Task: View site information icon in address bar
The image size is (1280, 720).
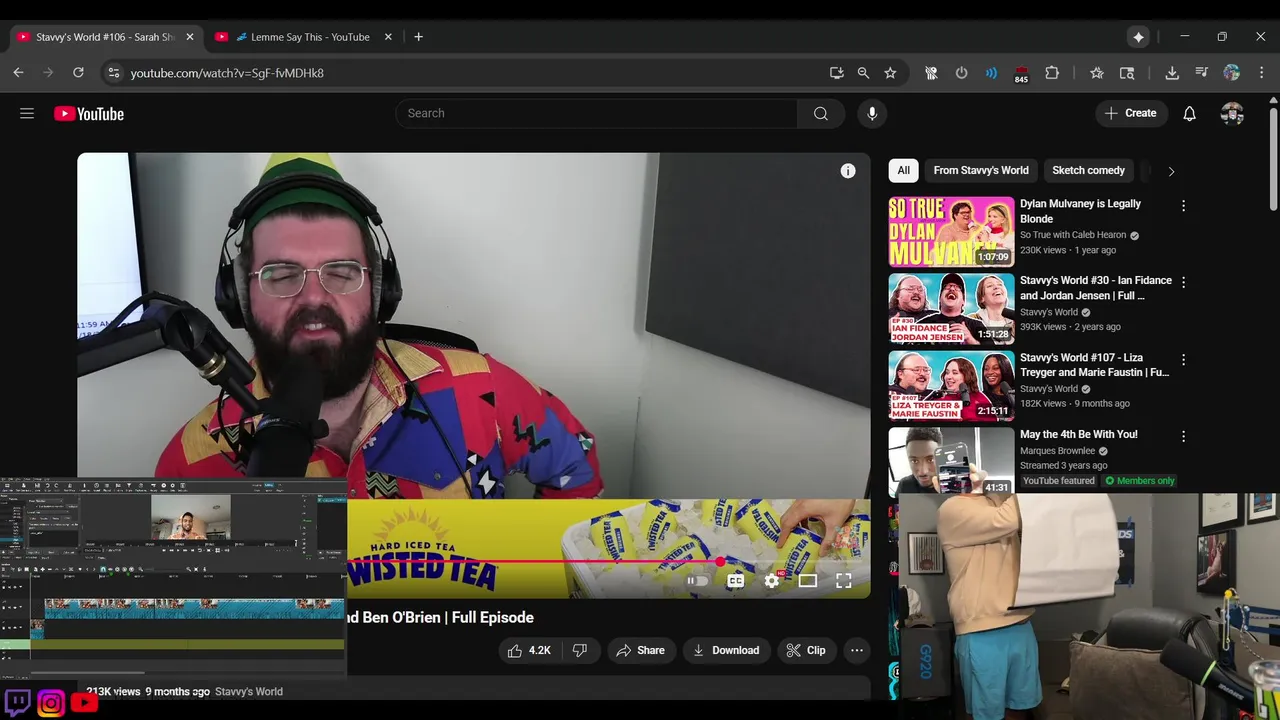Action: pos(114,73)
